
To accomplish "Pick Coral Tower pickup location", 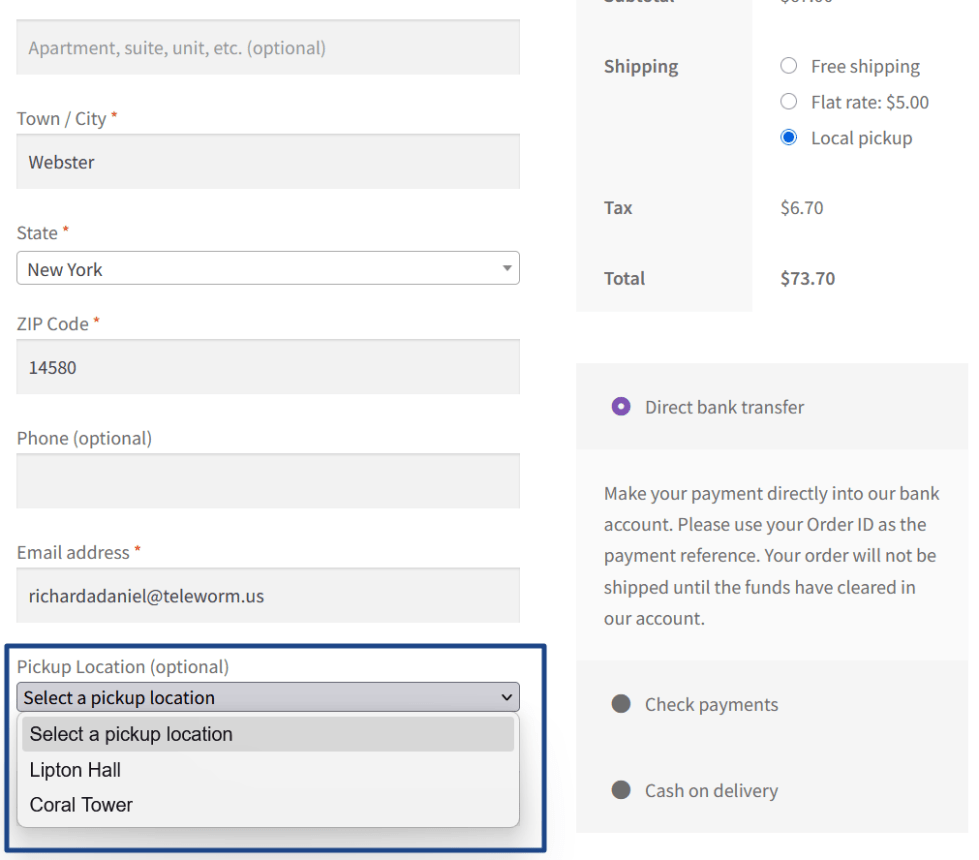I will [x=81, y=805].
